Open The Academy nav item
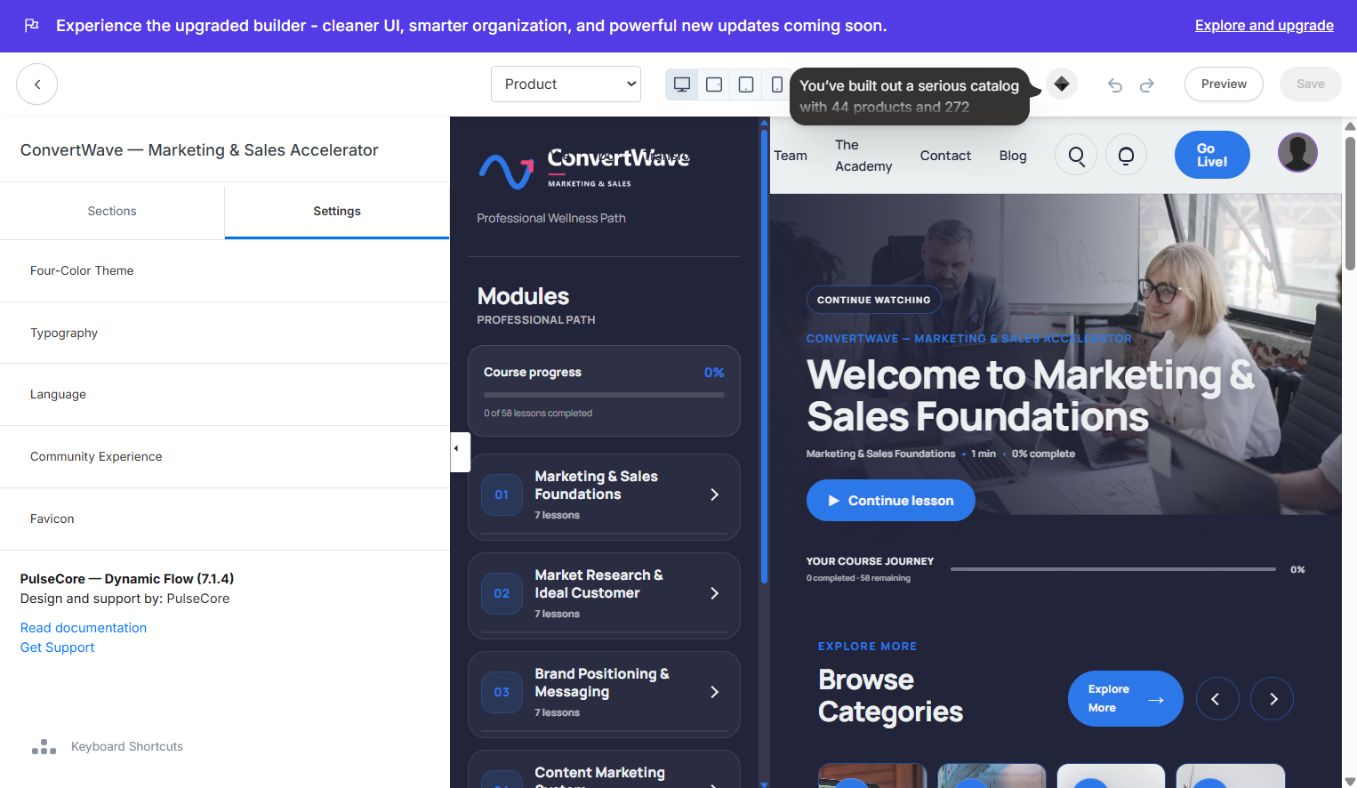This screenshot has height=788, width=1357. tap(863, 155)
